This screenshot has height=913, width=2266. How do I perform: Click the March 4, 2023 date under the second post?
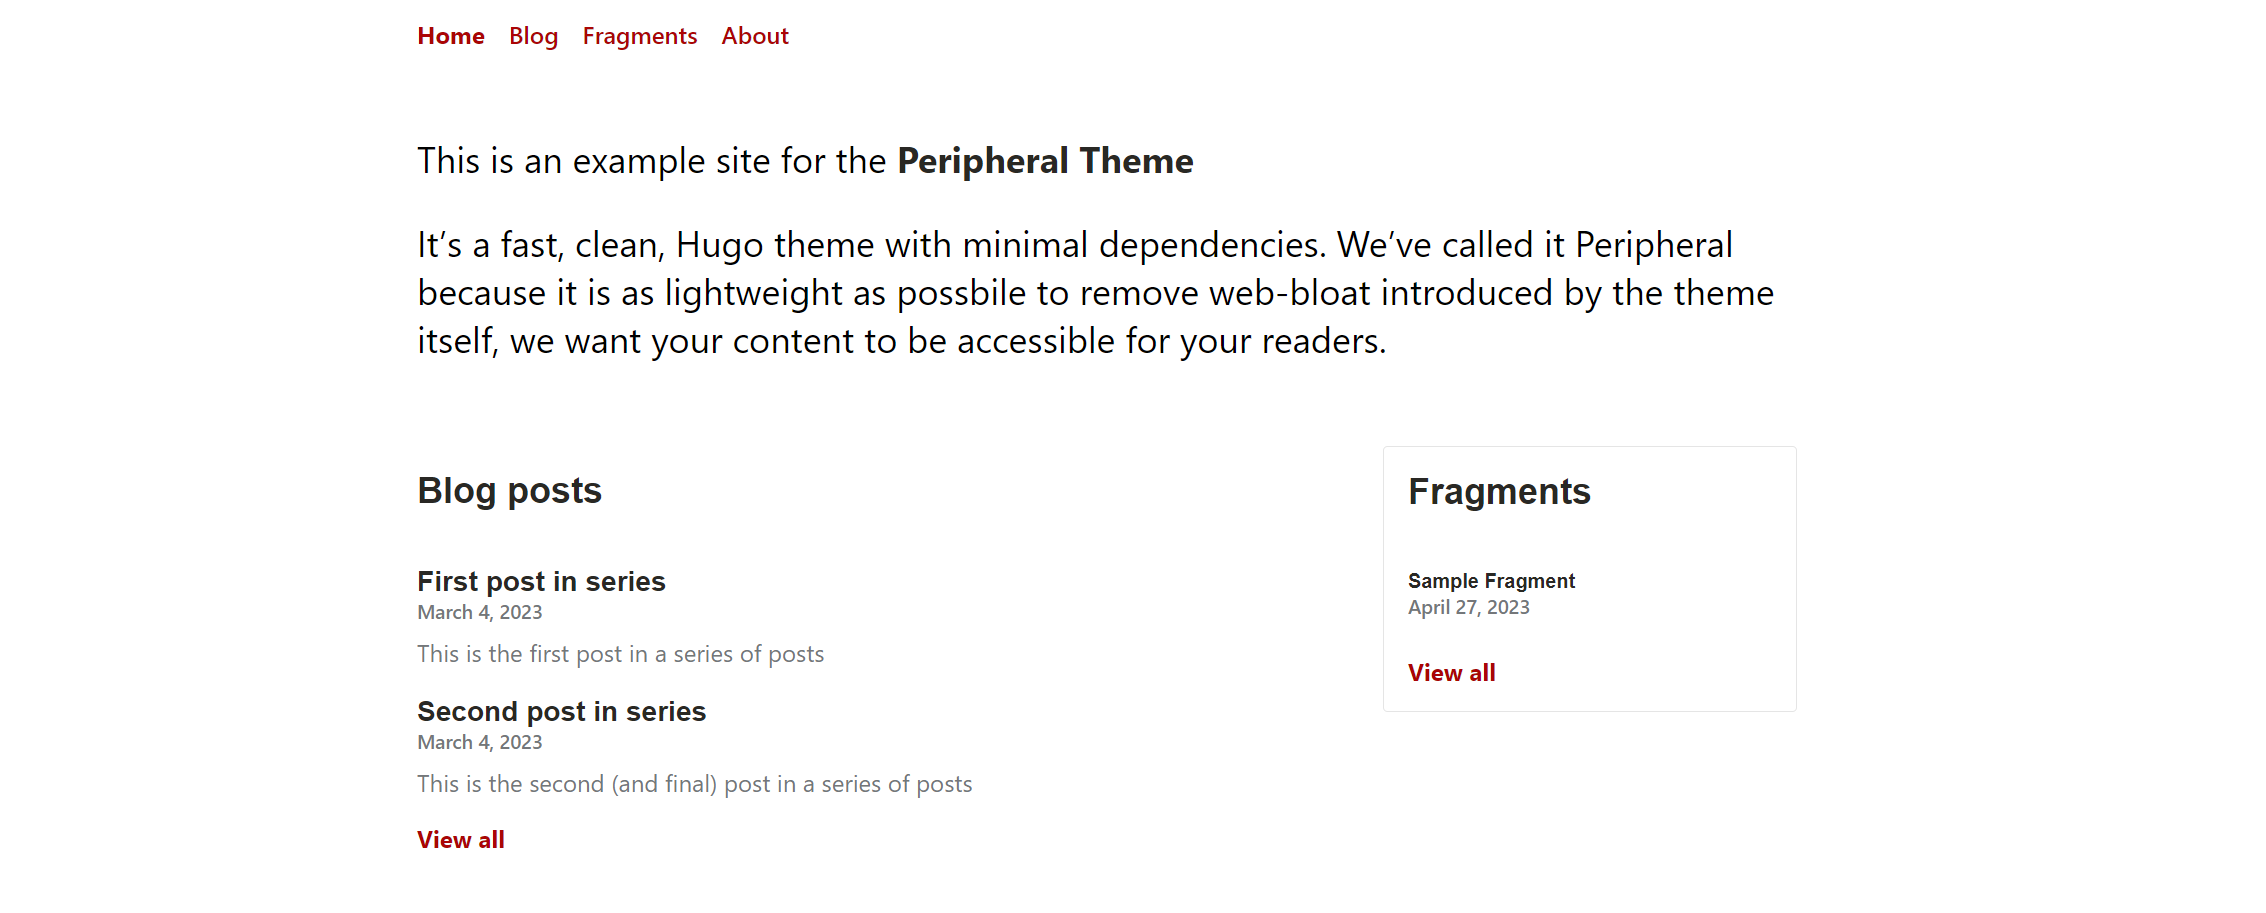tap(479, 742)
